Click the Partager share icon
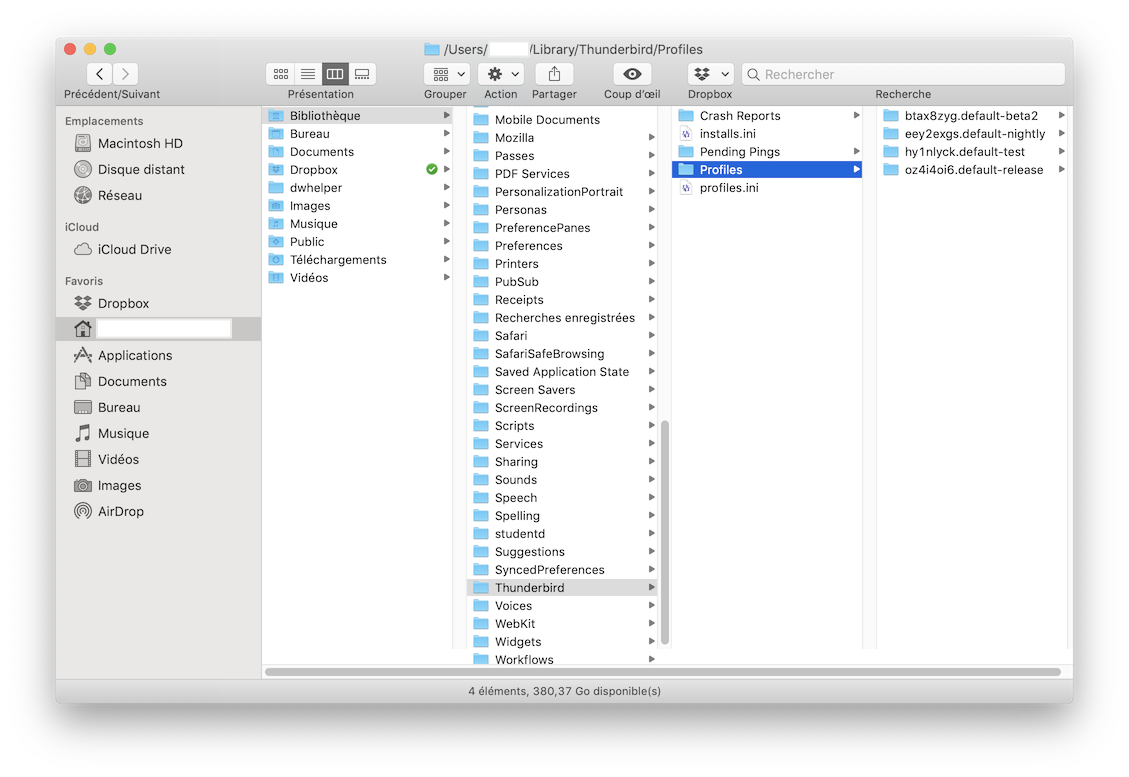This screenshot has height=777, width=1129. (x=554, y=73)
